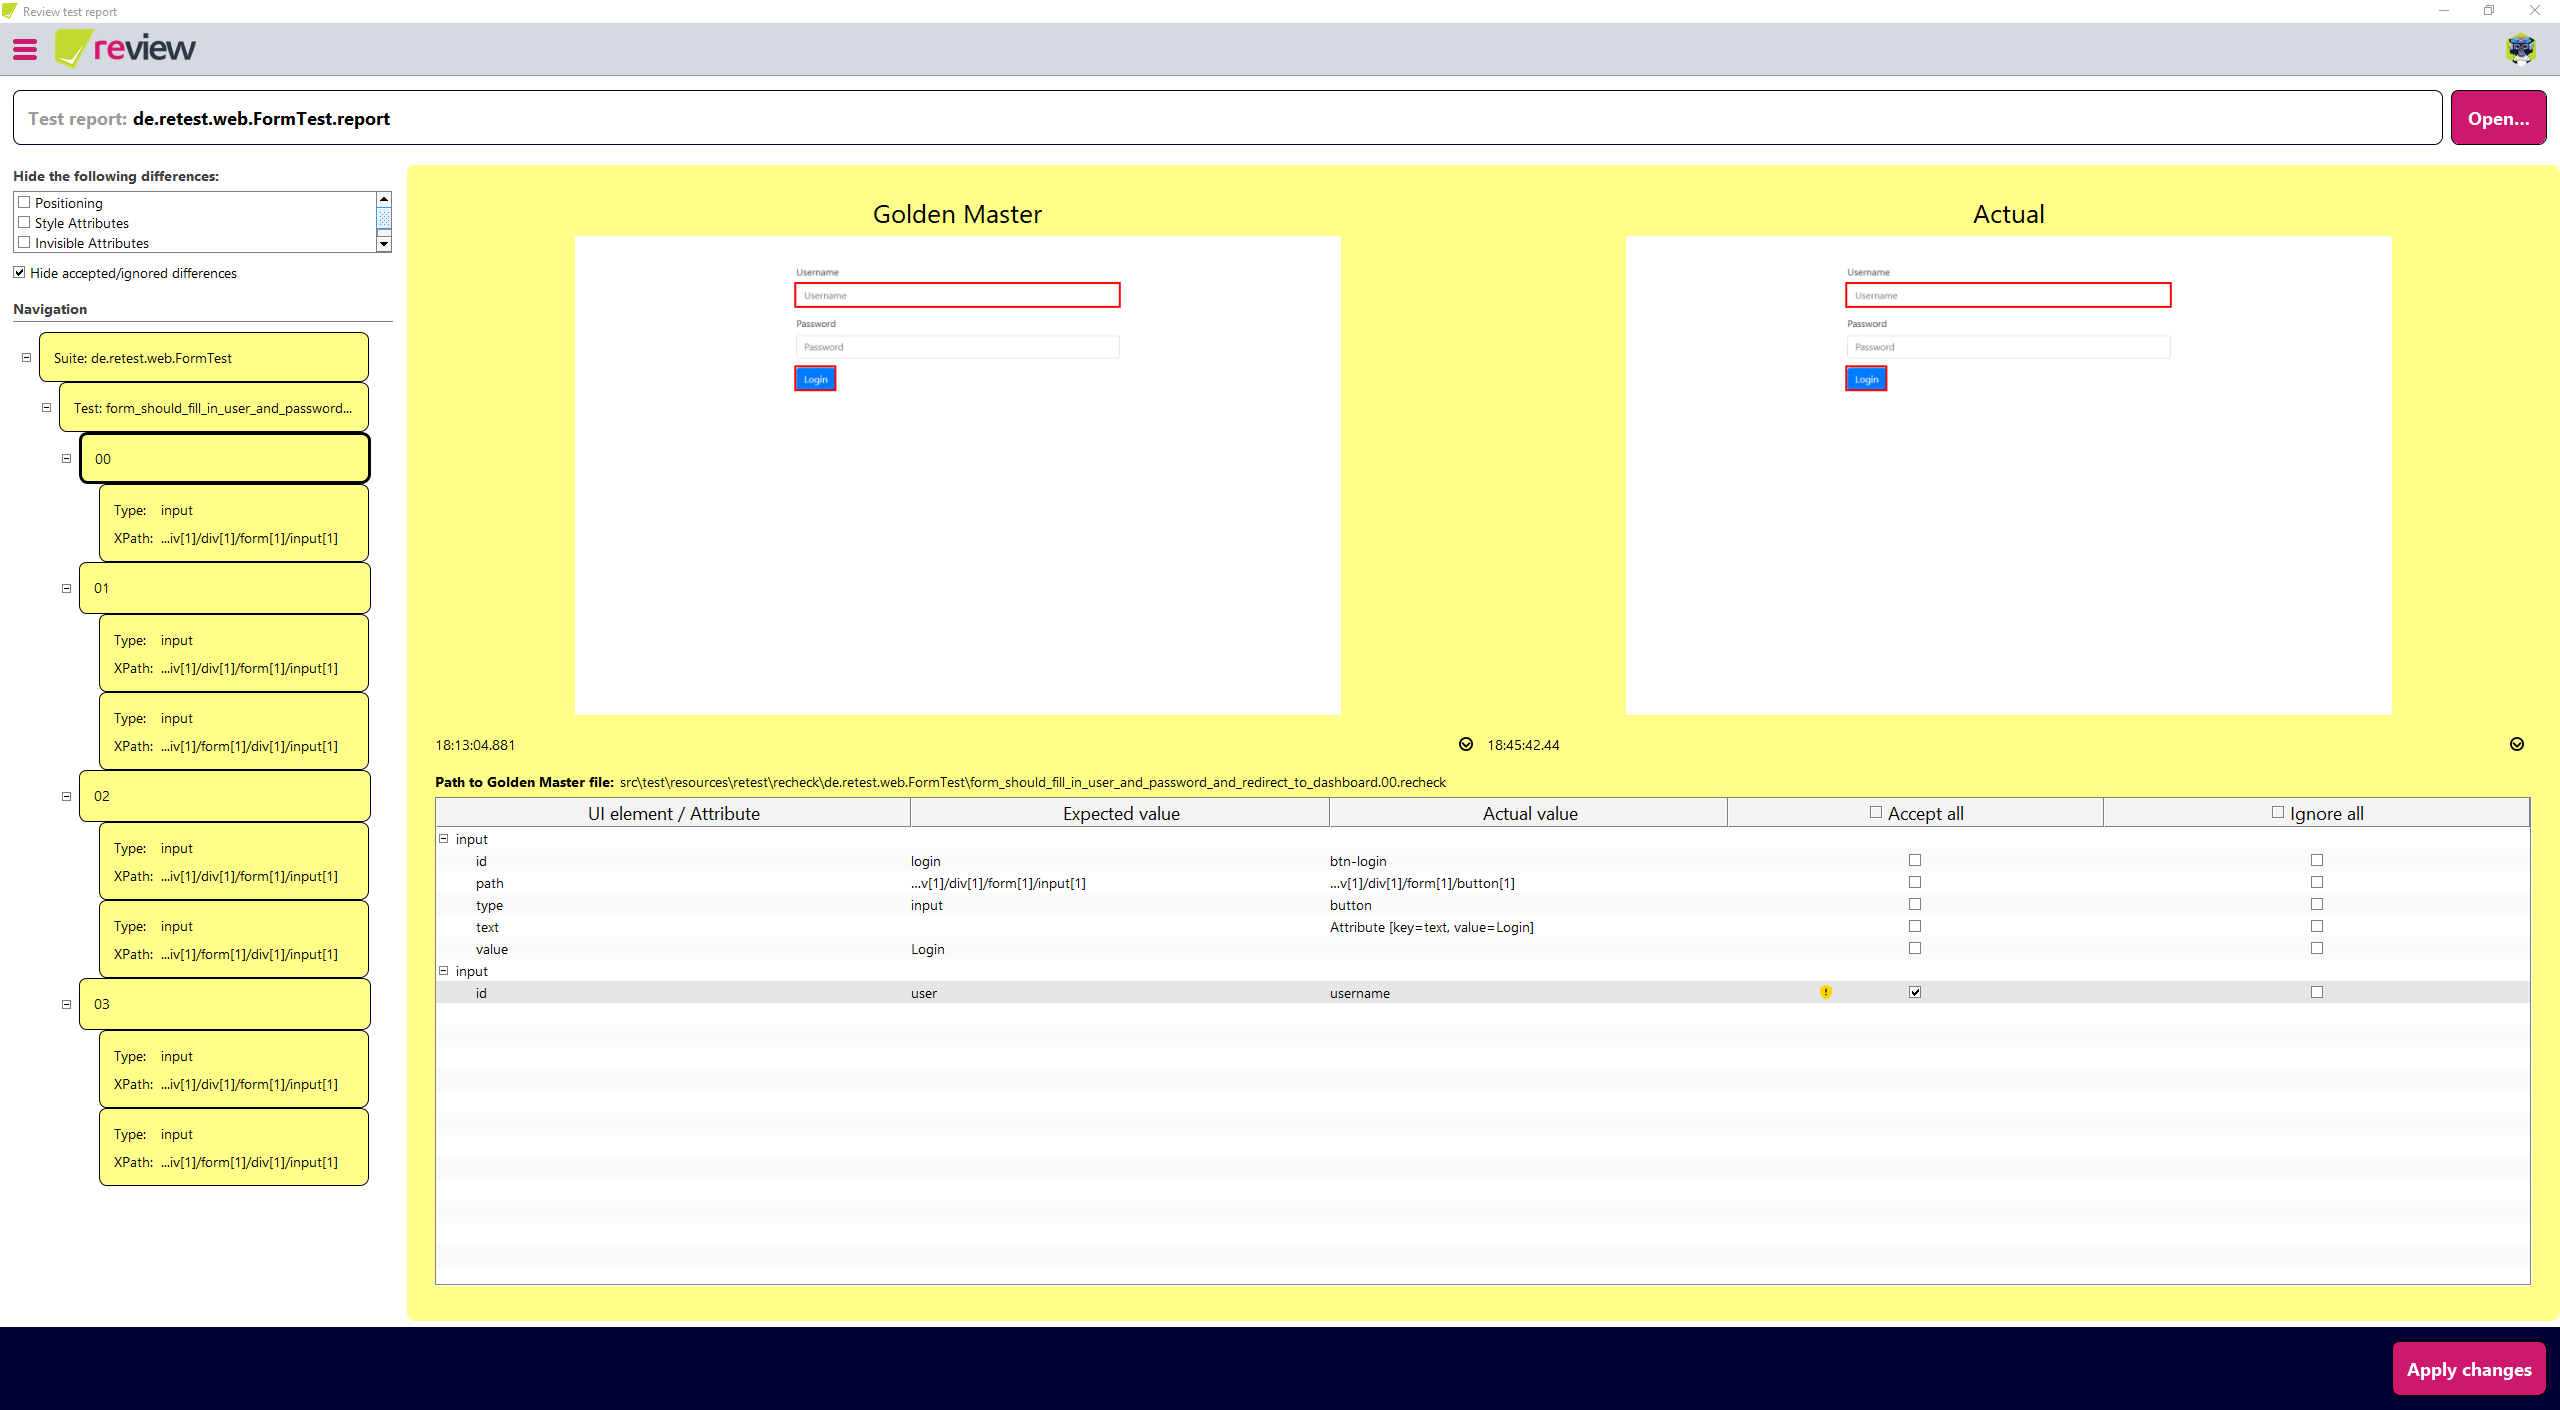Click the hamburger menu icon top-left
Image resolution: width=2560 pixels, height=1410 pixels.
(x=26, y=47)
